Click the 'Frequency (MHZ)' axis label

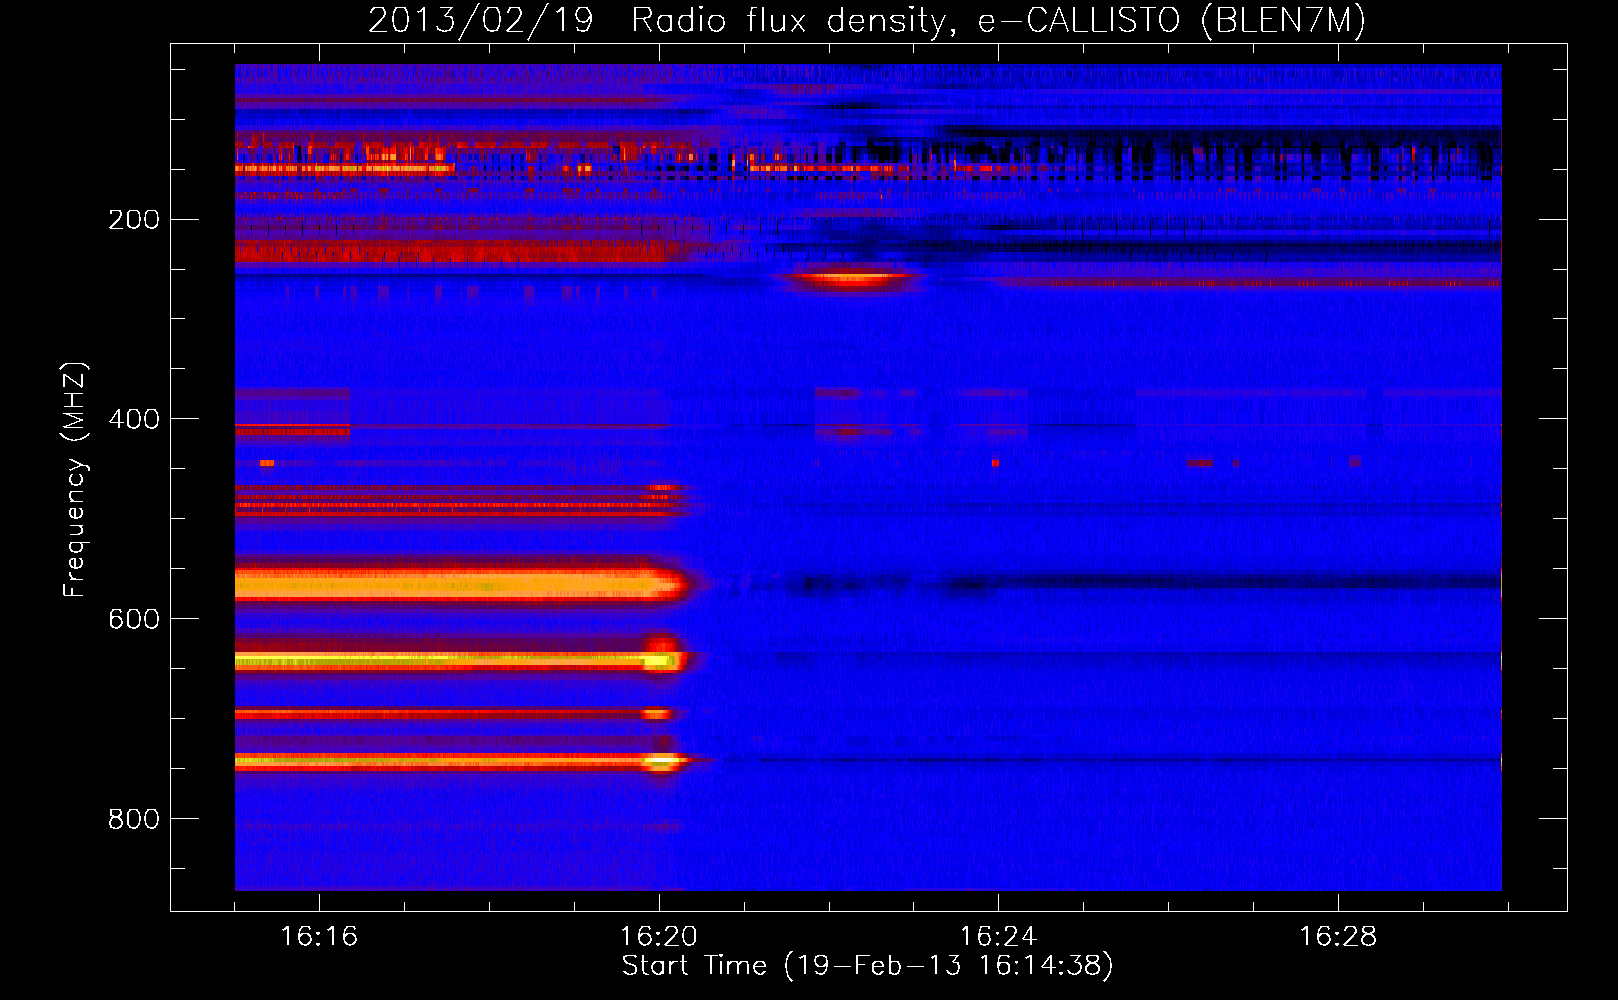75,480
